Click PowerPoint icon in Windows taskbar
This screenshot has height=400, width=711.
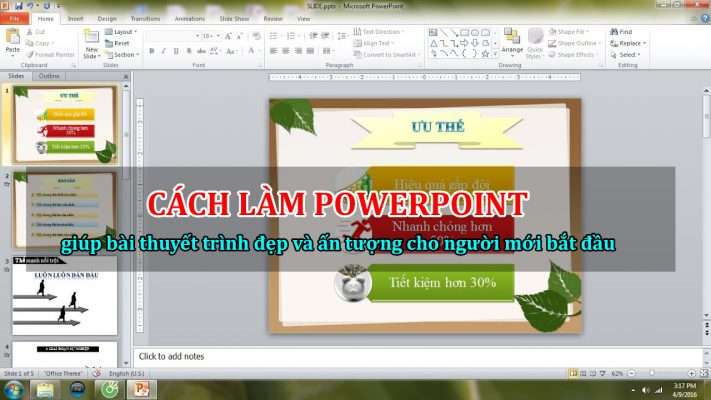141,389
